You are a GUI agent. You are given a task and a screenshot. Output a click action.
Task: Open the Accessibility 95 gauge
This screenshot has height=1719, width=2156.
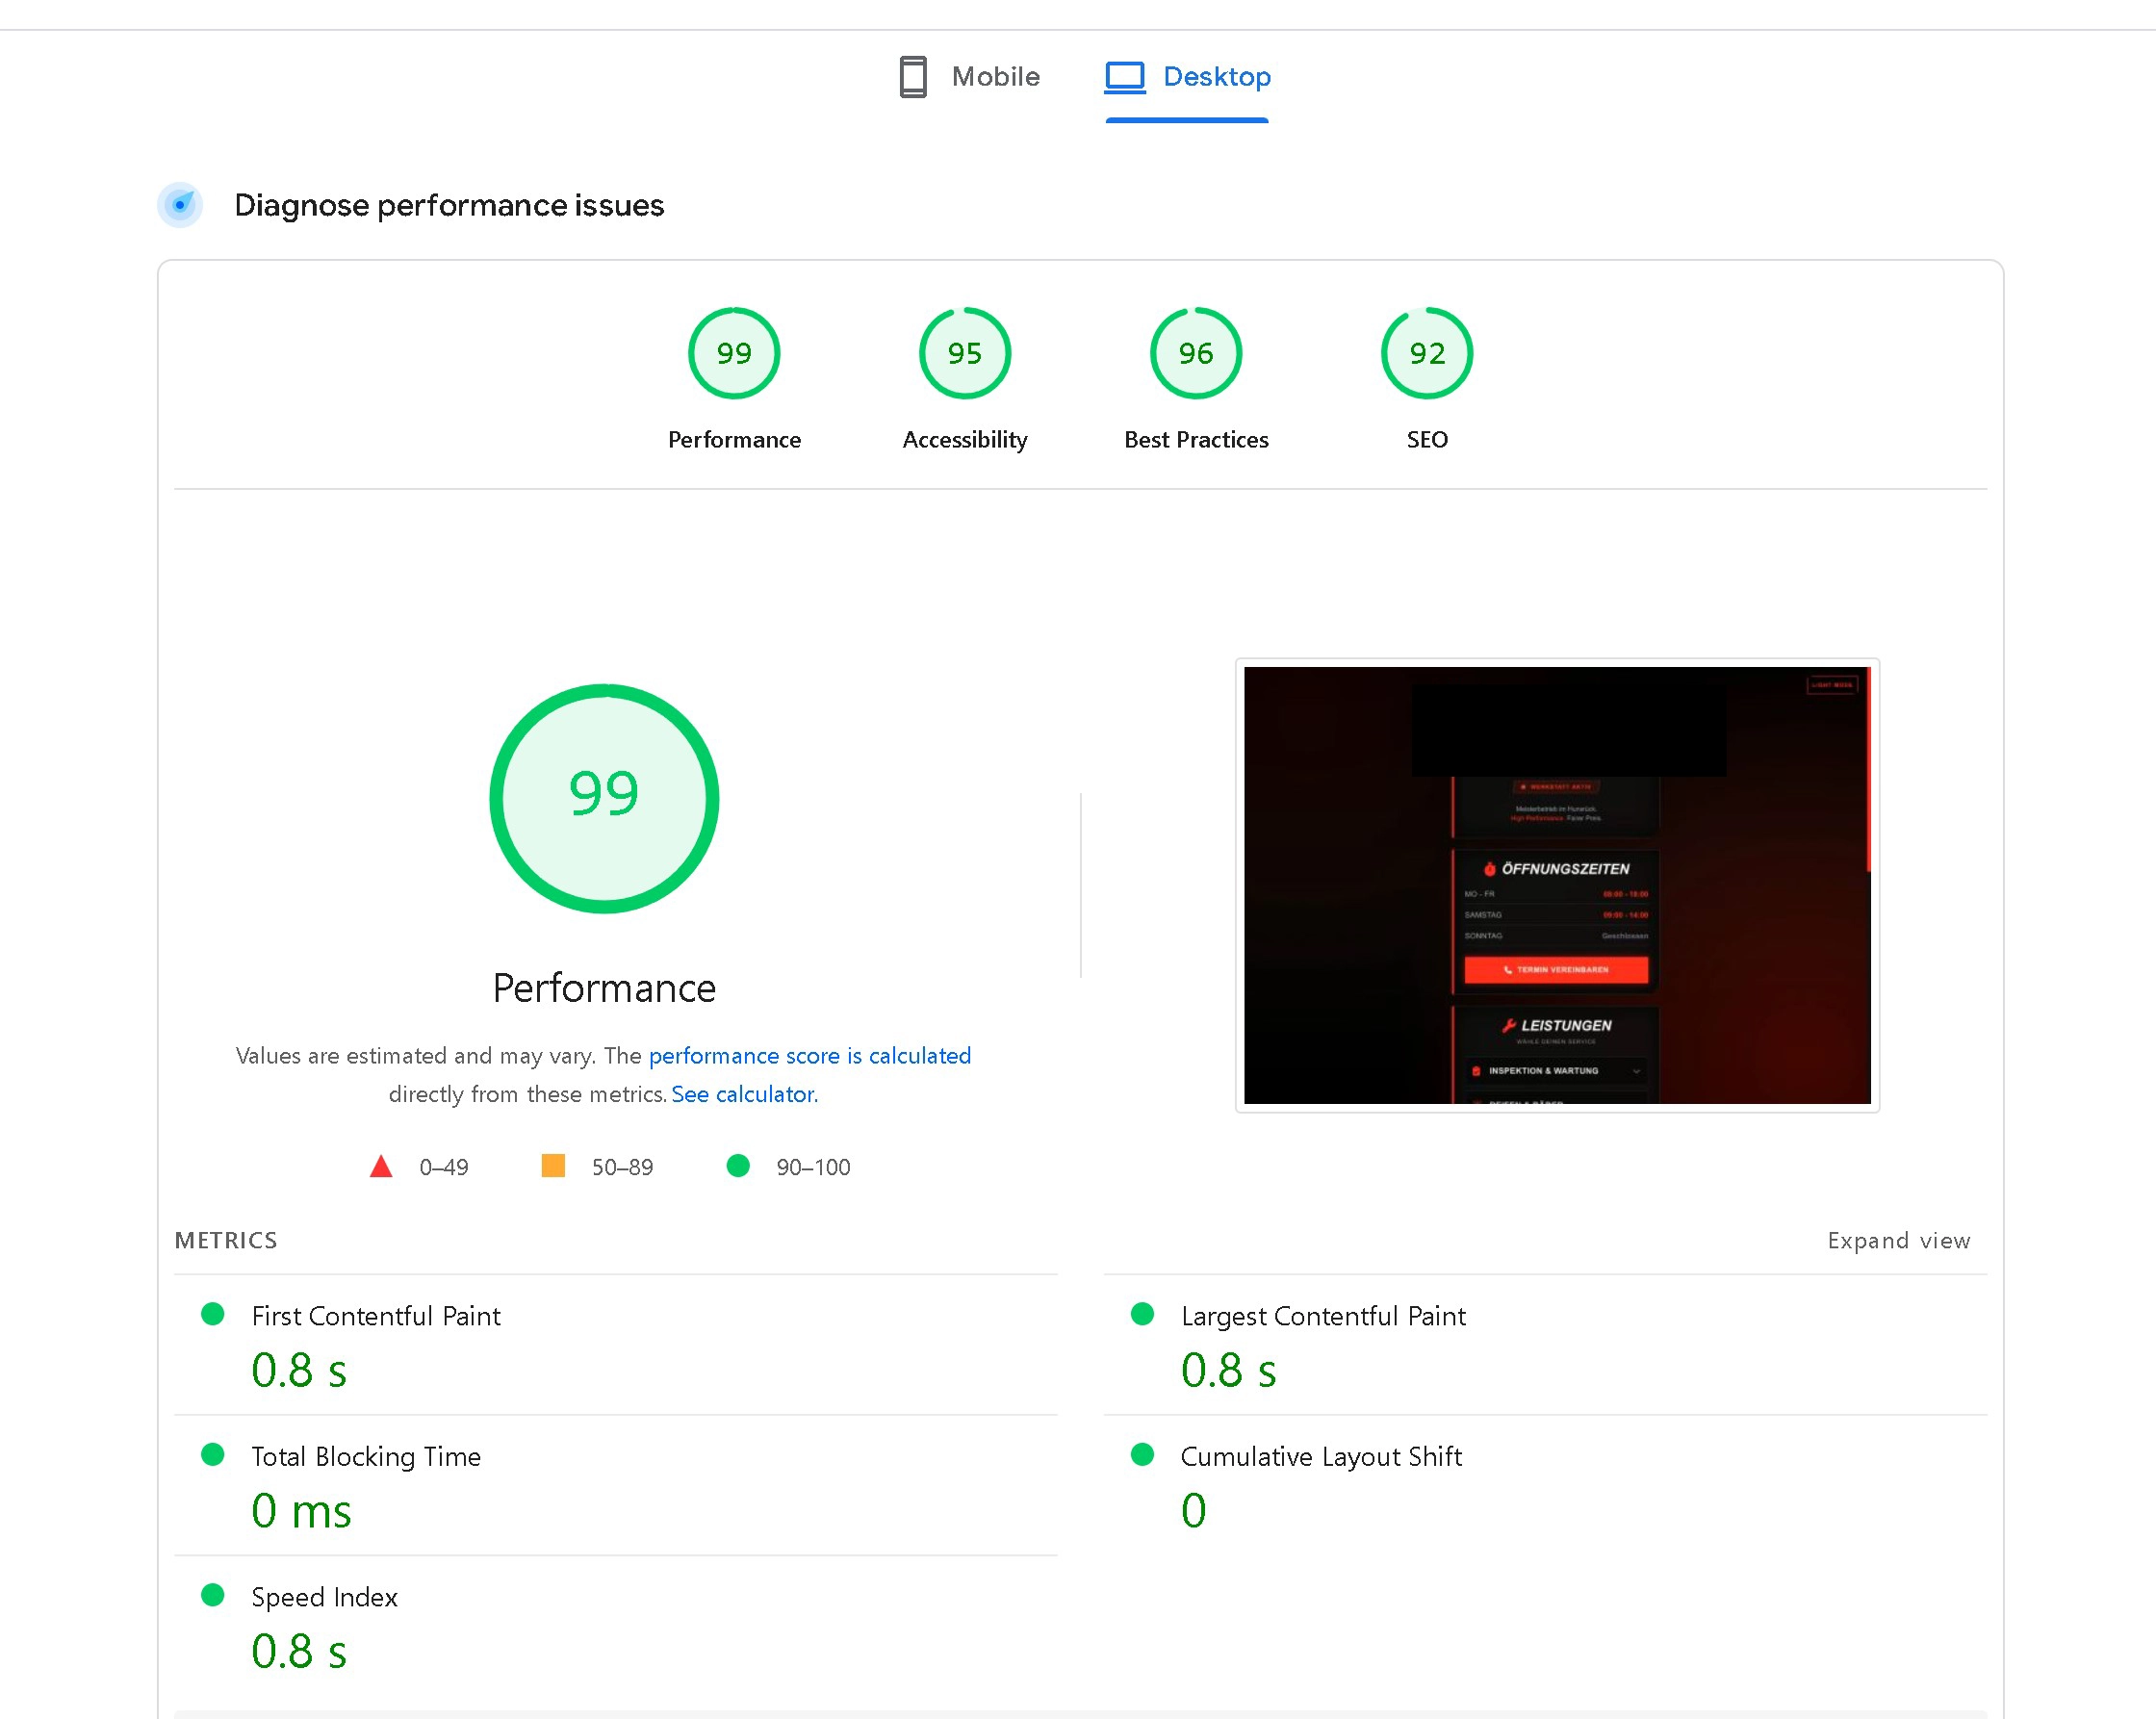point(963,353)
